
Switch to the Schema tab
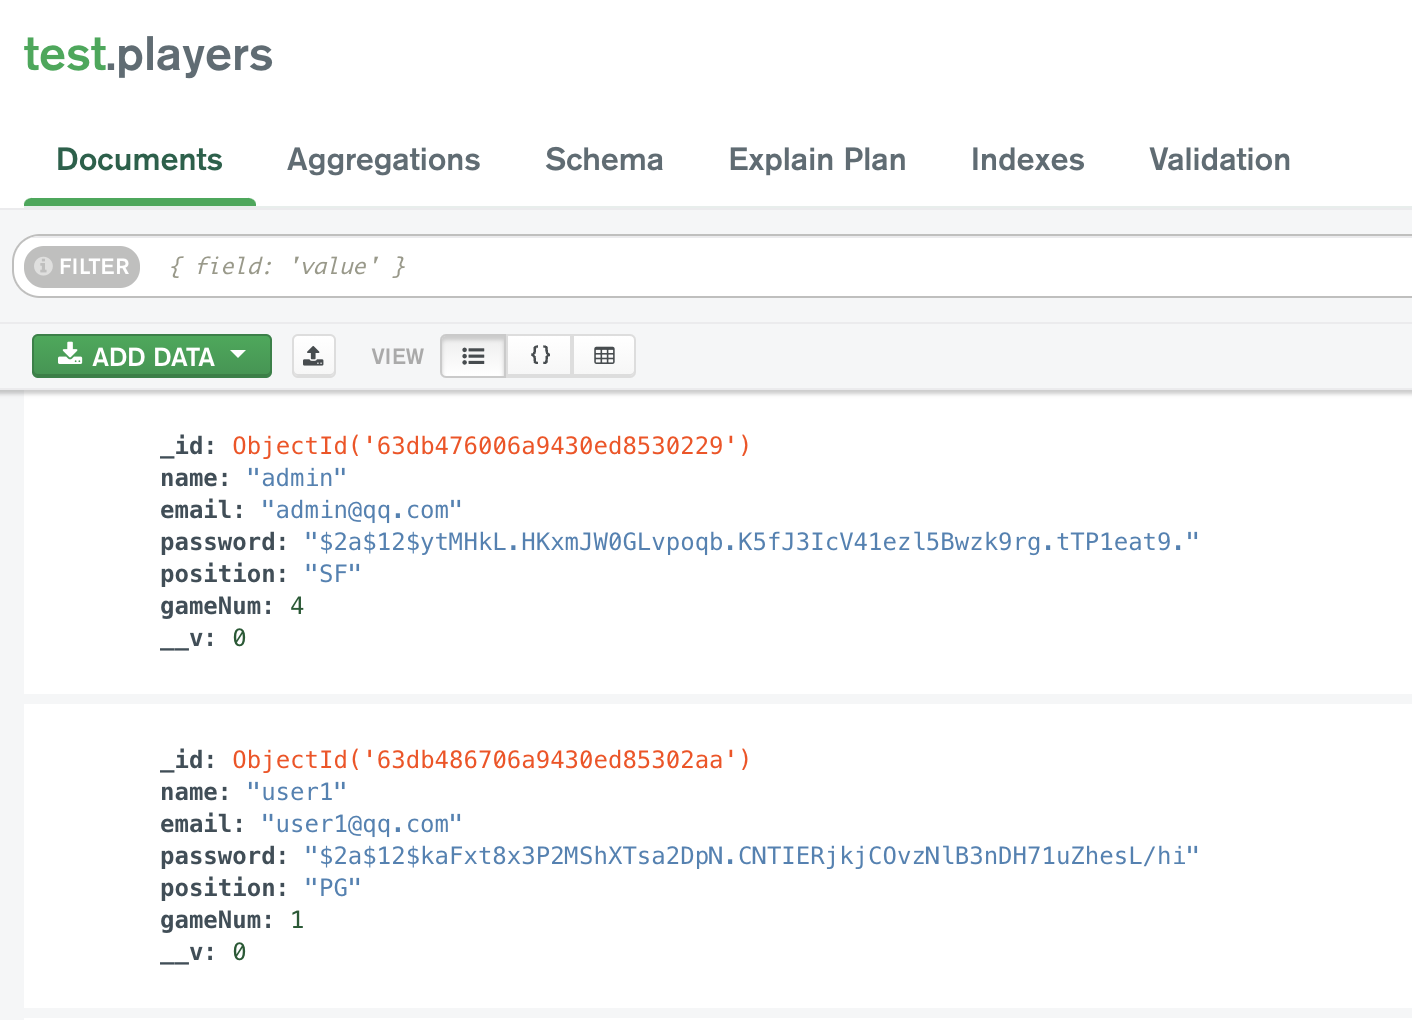click(604, 160)
